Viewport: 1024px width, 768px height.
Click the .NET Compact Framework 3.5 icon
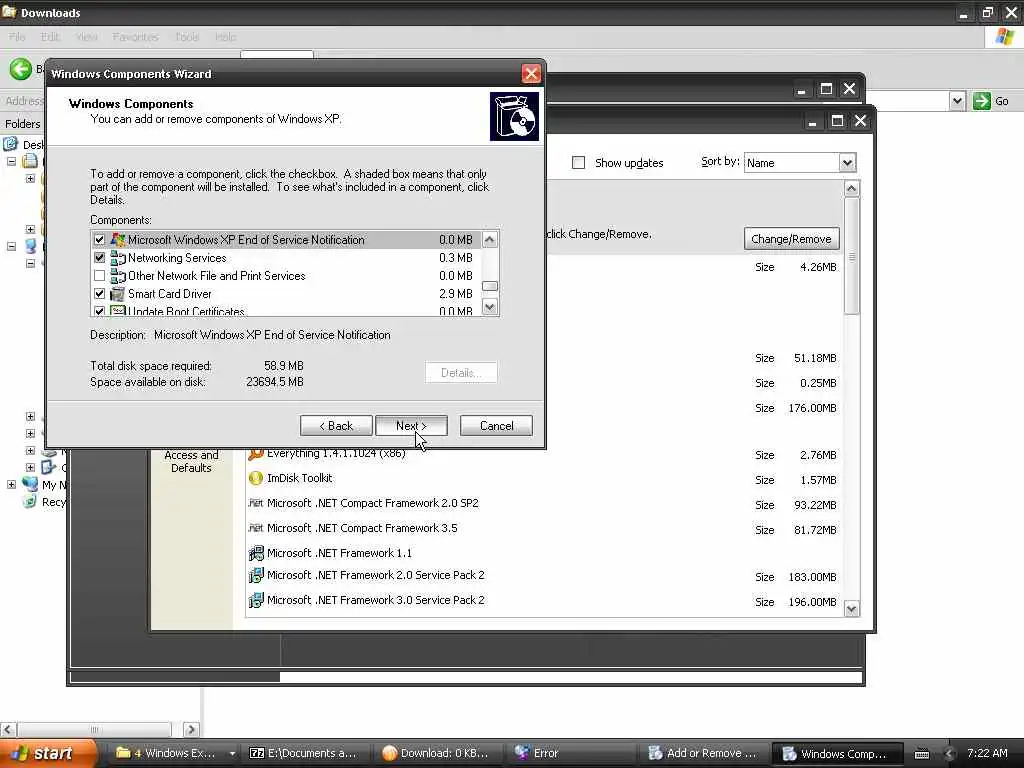pyautogui.click(x=256, y=528)
